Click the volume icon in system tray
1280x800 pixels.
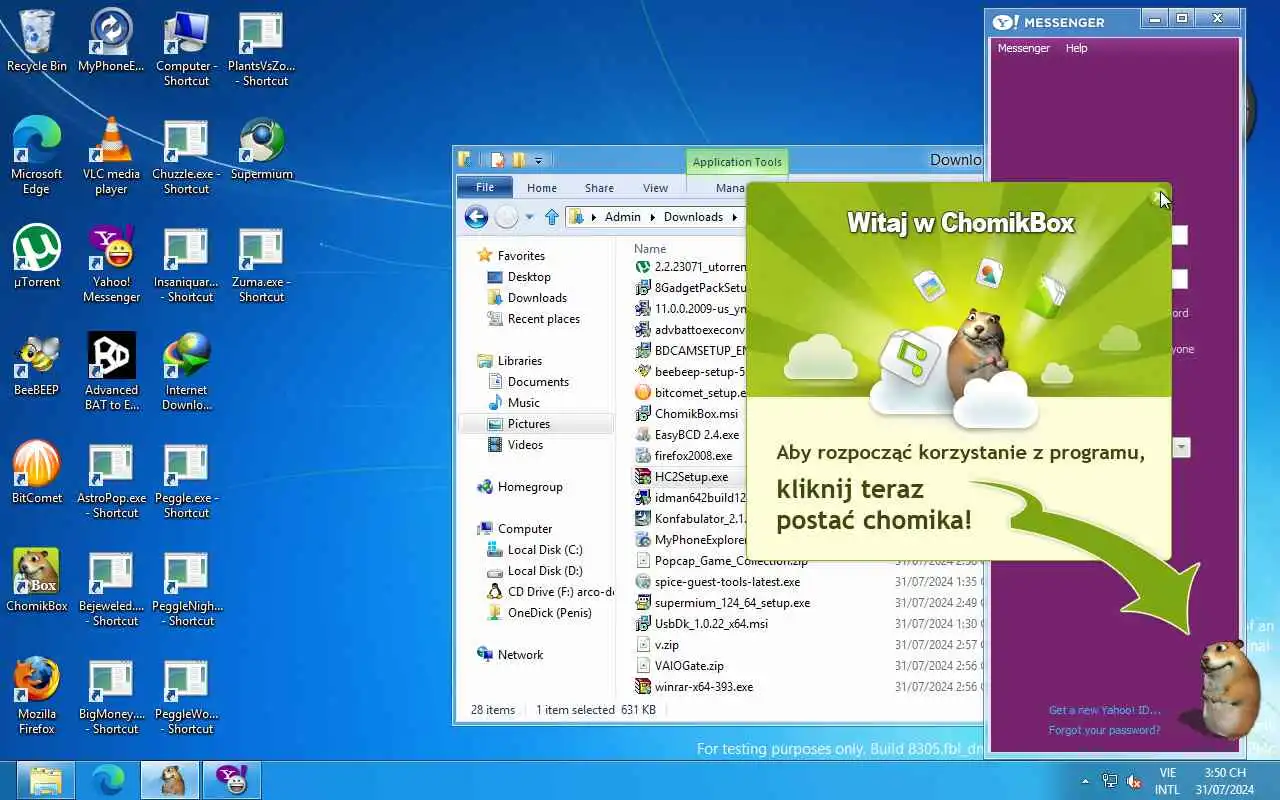pos(1134,781)
